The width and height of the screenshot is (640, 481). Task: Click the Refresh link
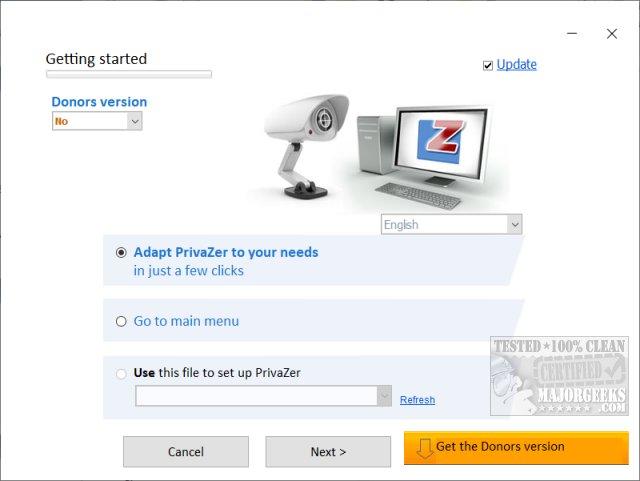(417, 400)
